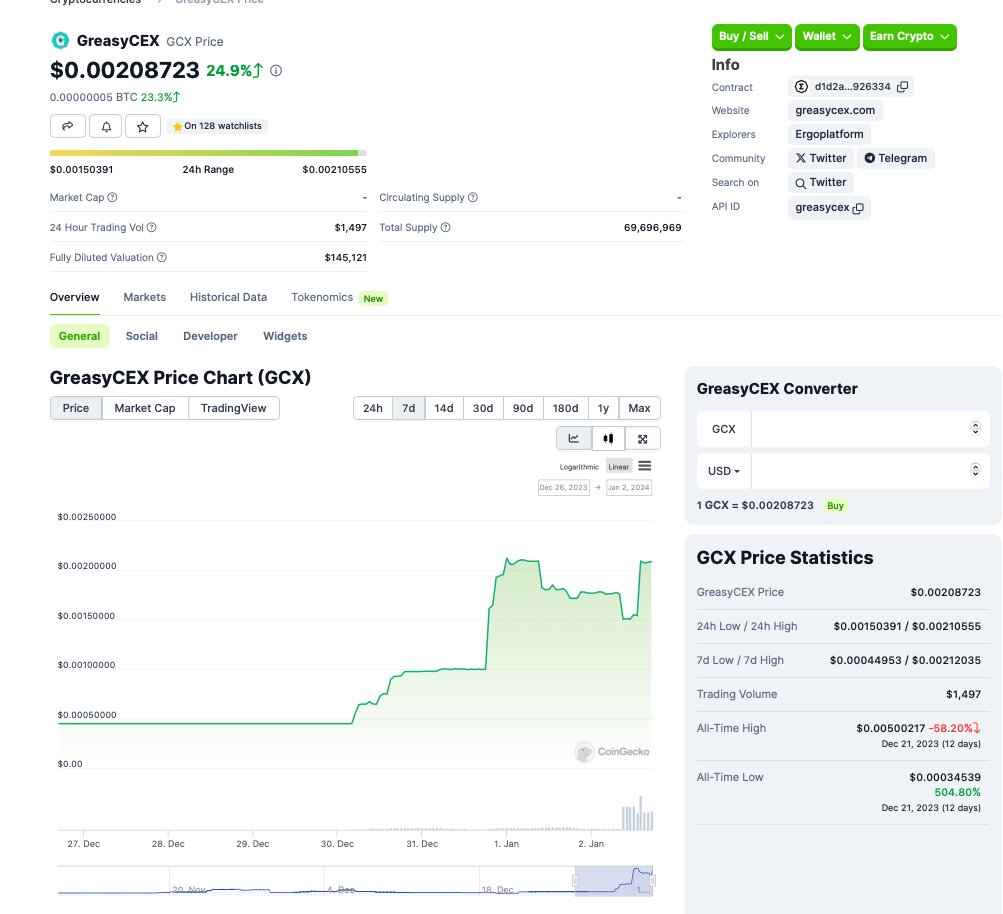Select the 90d chart range
The image size is (1003, 914).
point(523,408)
